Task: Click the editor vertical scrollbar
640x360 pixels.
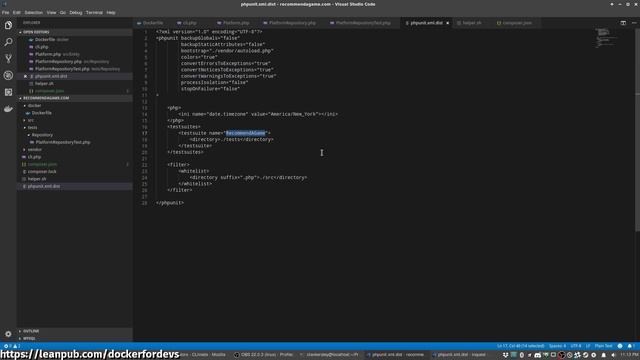Action: tap(637, 131)
